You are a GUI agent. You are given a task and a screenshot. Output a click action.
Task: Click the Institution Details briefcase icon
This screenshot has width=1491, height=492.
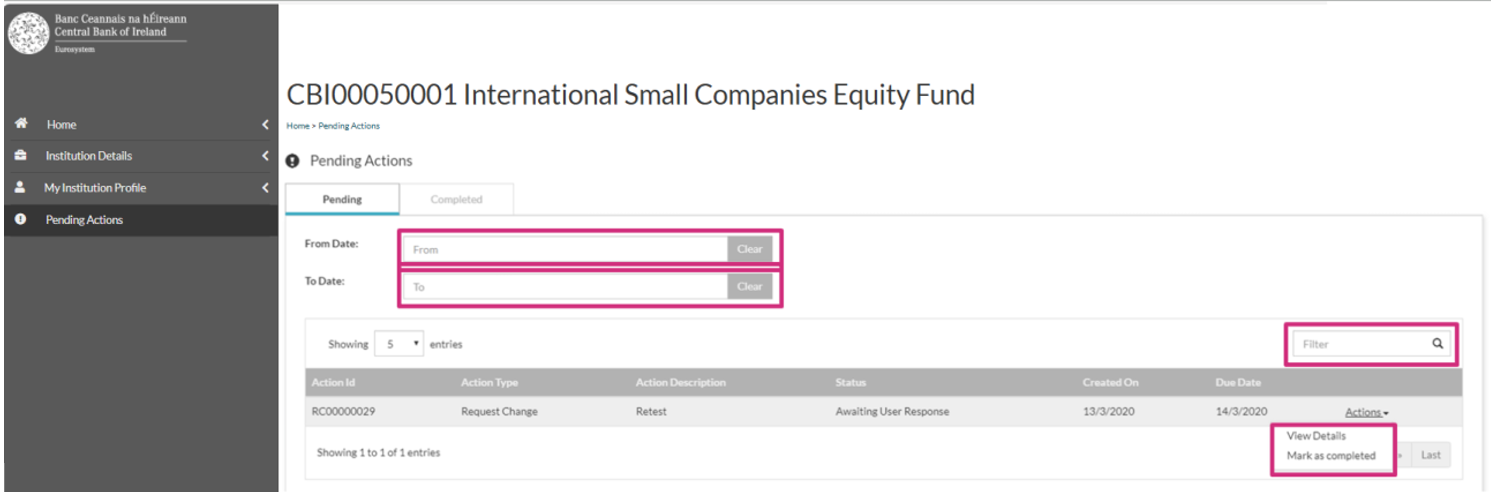coord(20,156)
